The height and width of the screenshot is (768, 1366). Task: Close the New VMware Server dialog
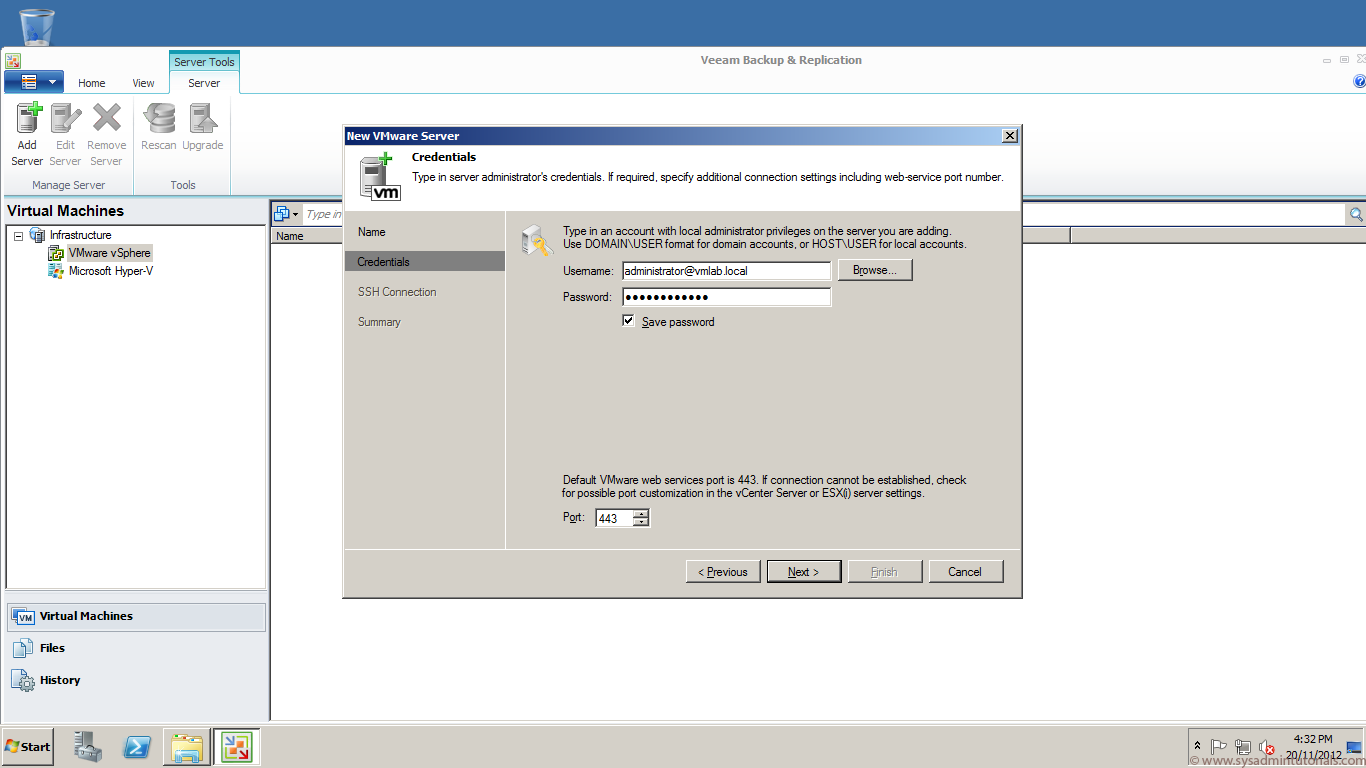(x=1010, y=136)
